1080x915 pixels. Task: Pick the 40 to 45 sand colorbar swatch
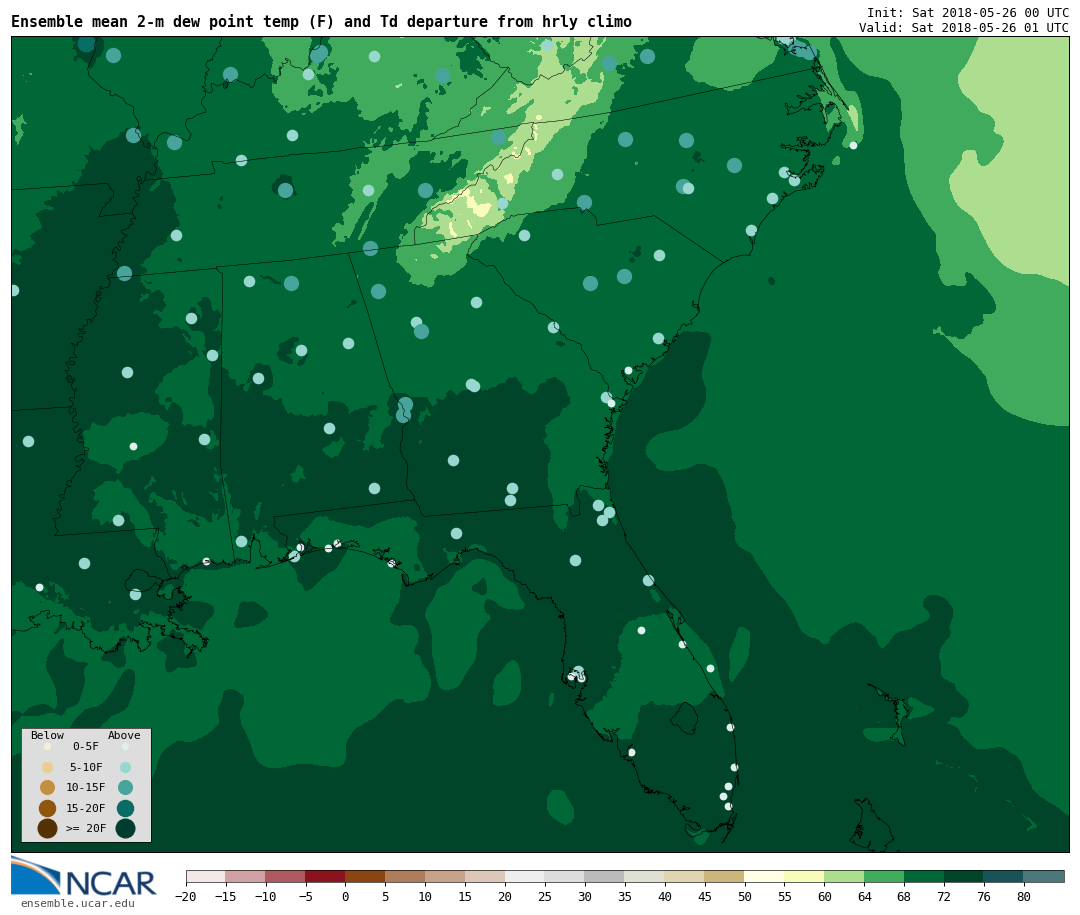(685, 877)
